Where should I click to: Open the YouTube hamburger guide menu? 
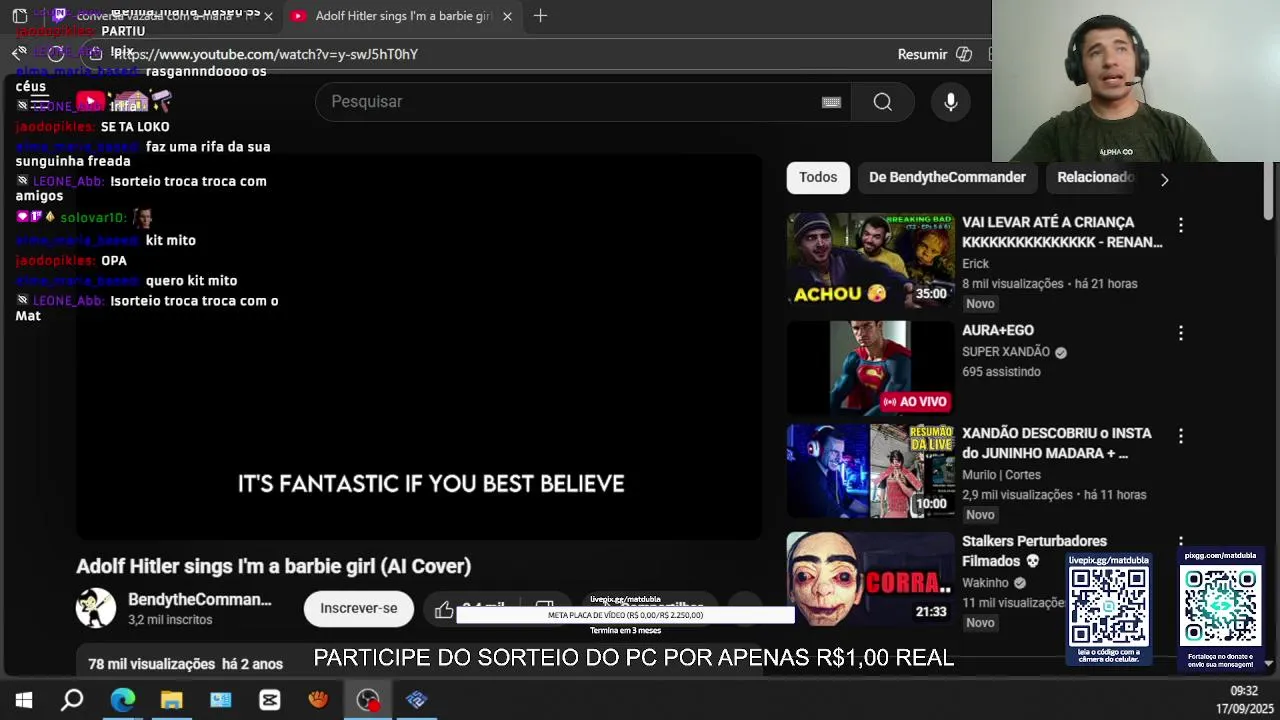pos(40,101)
